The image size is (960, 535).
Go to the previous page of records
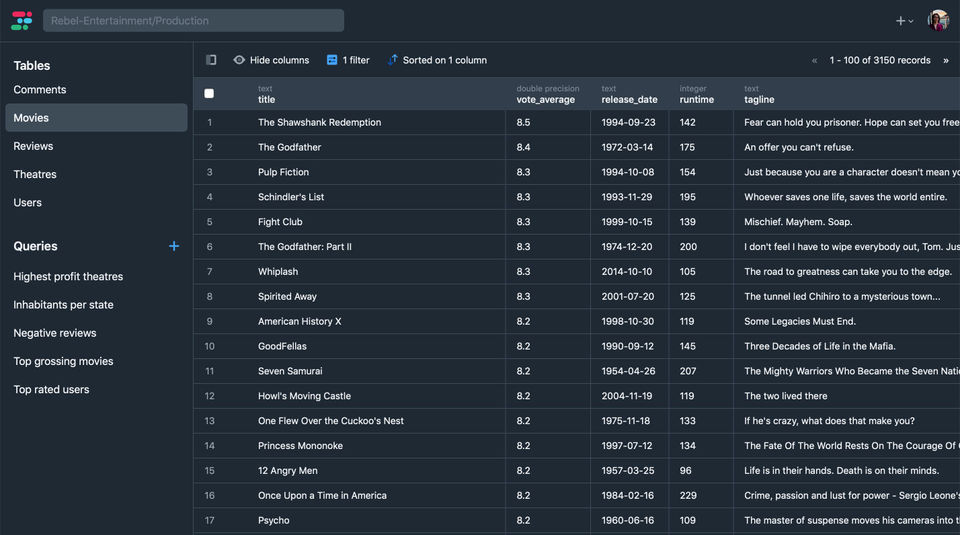click(x=814, y=60)
